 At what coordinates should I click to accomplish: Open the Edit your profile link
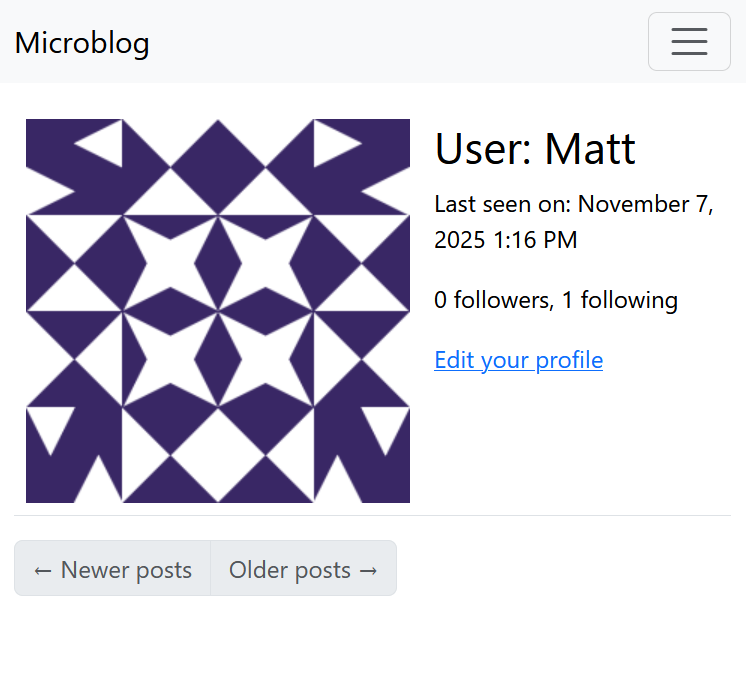(x=518, y=360)
